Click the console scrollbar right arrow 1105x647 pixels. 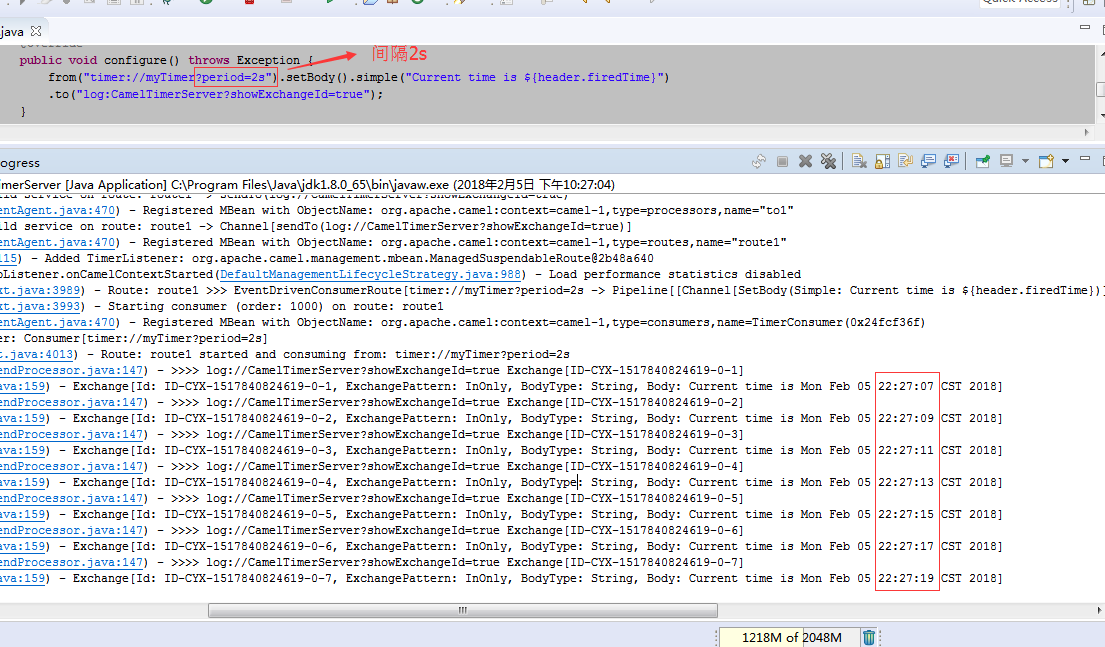click(x=1099, y=610)
